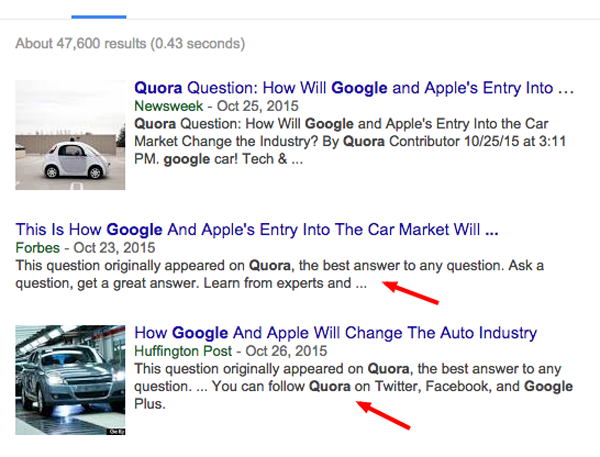The height and width of the screenshot is (457, 600).
Task: Click red arrow beside the Forbes snippet
Action: (410, 292)
